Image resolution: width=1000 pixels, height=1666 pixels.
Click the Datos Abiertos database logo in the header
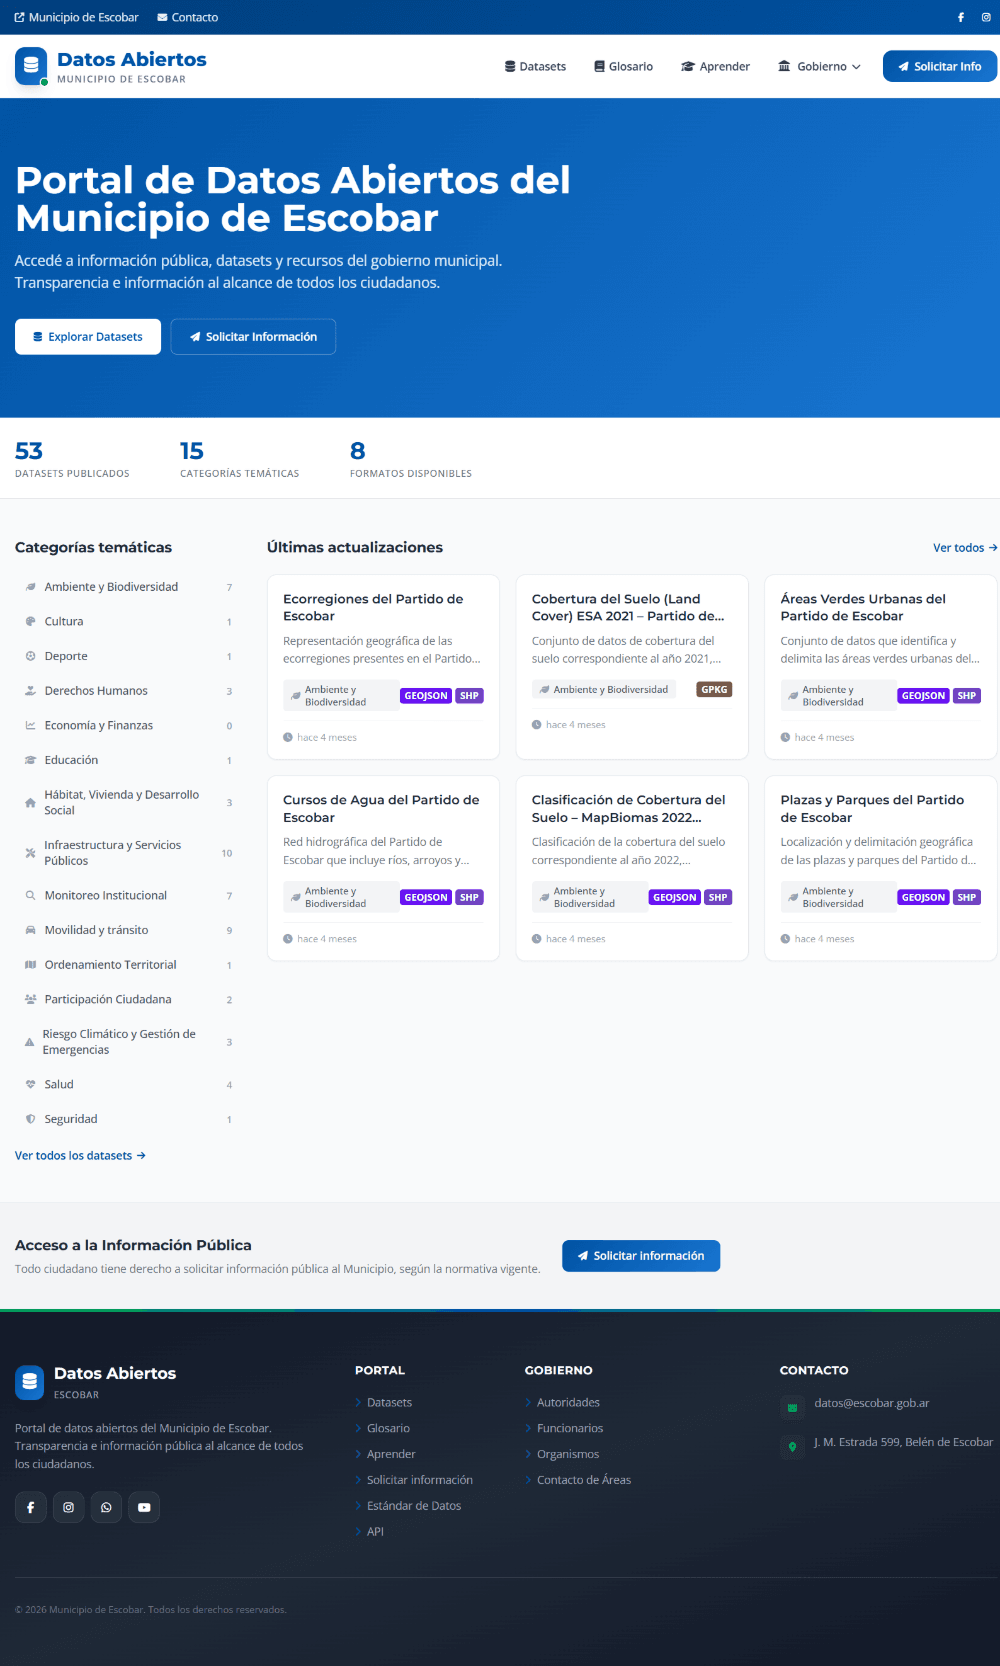(x=31, y=66)
